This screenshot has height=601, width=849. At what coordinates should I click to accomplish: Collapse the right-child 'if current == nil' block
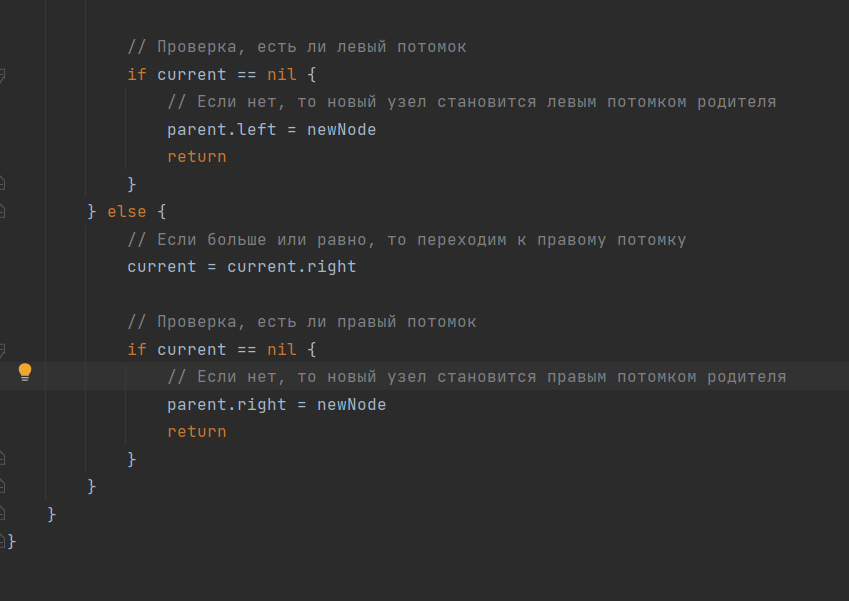[2, 350]
